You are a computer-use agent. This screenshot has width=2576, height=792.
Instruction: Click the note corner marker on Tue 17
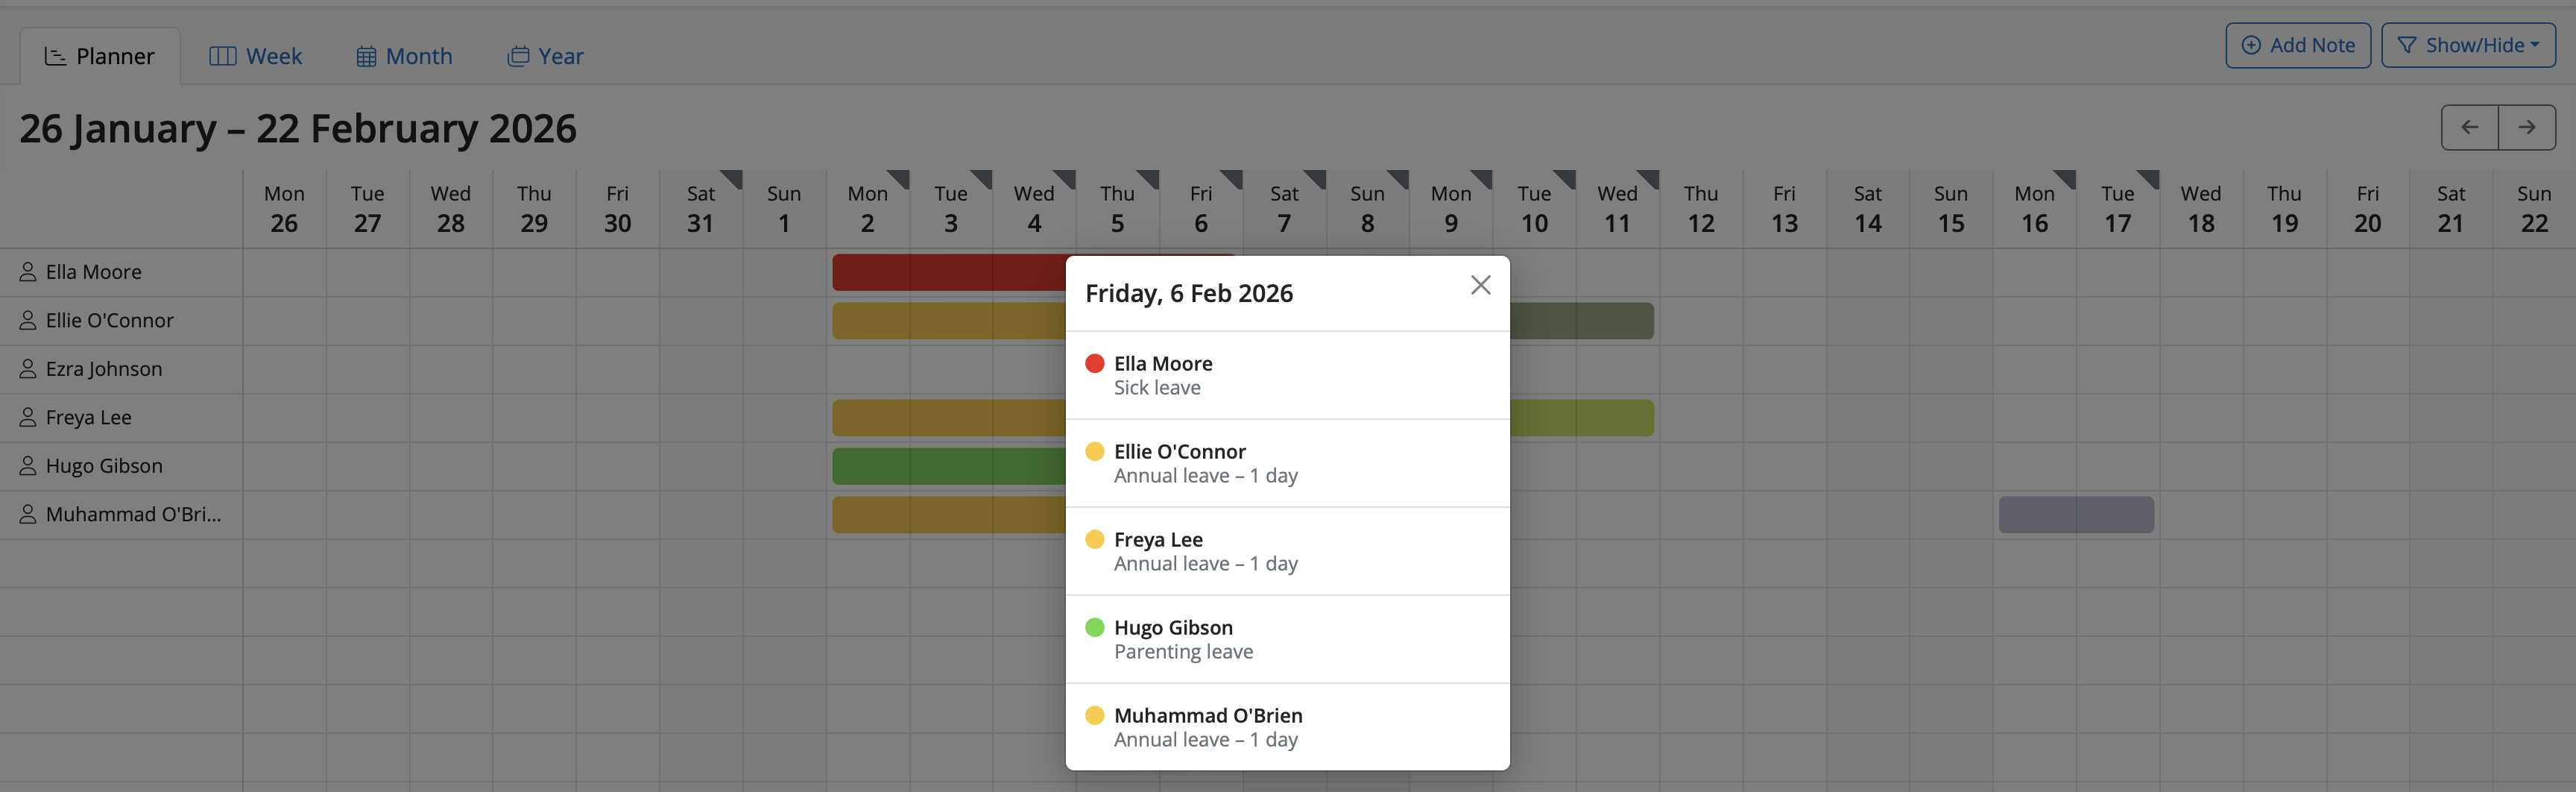tap(2150, 178)
